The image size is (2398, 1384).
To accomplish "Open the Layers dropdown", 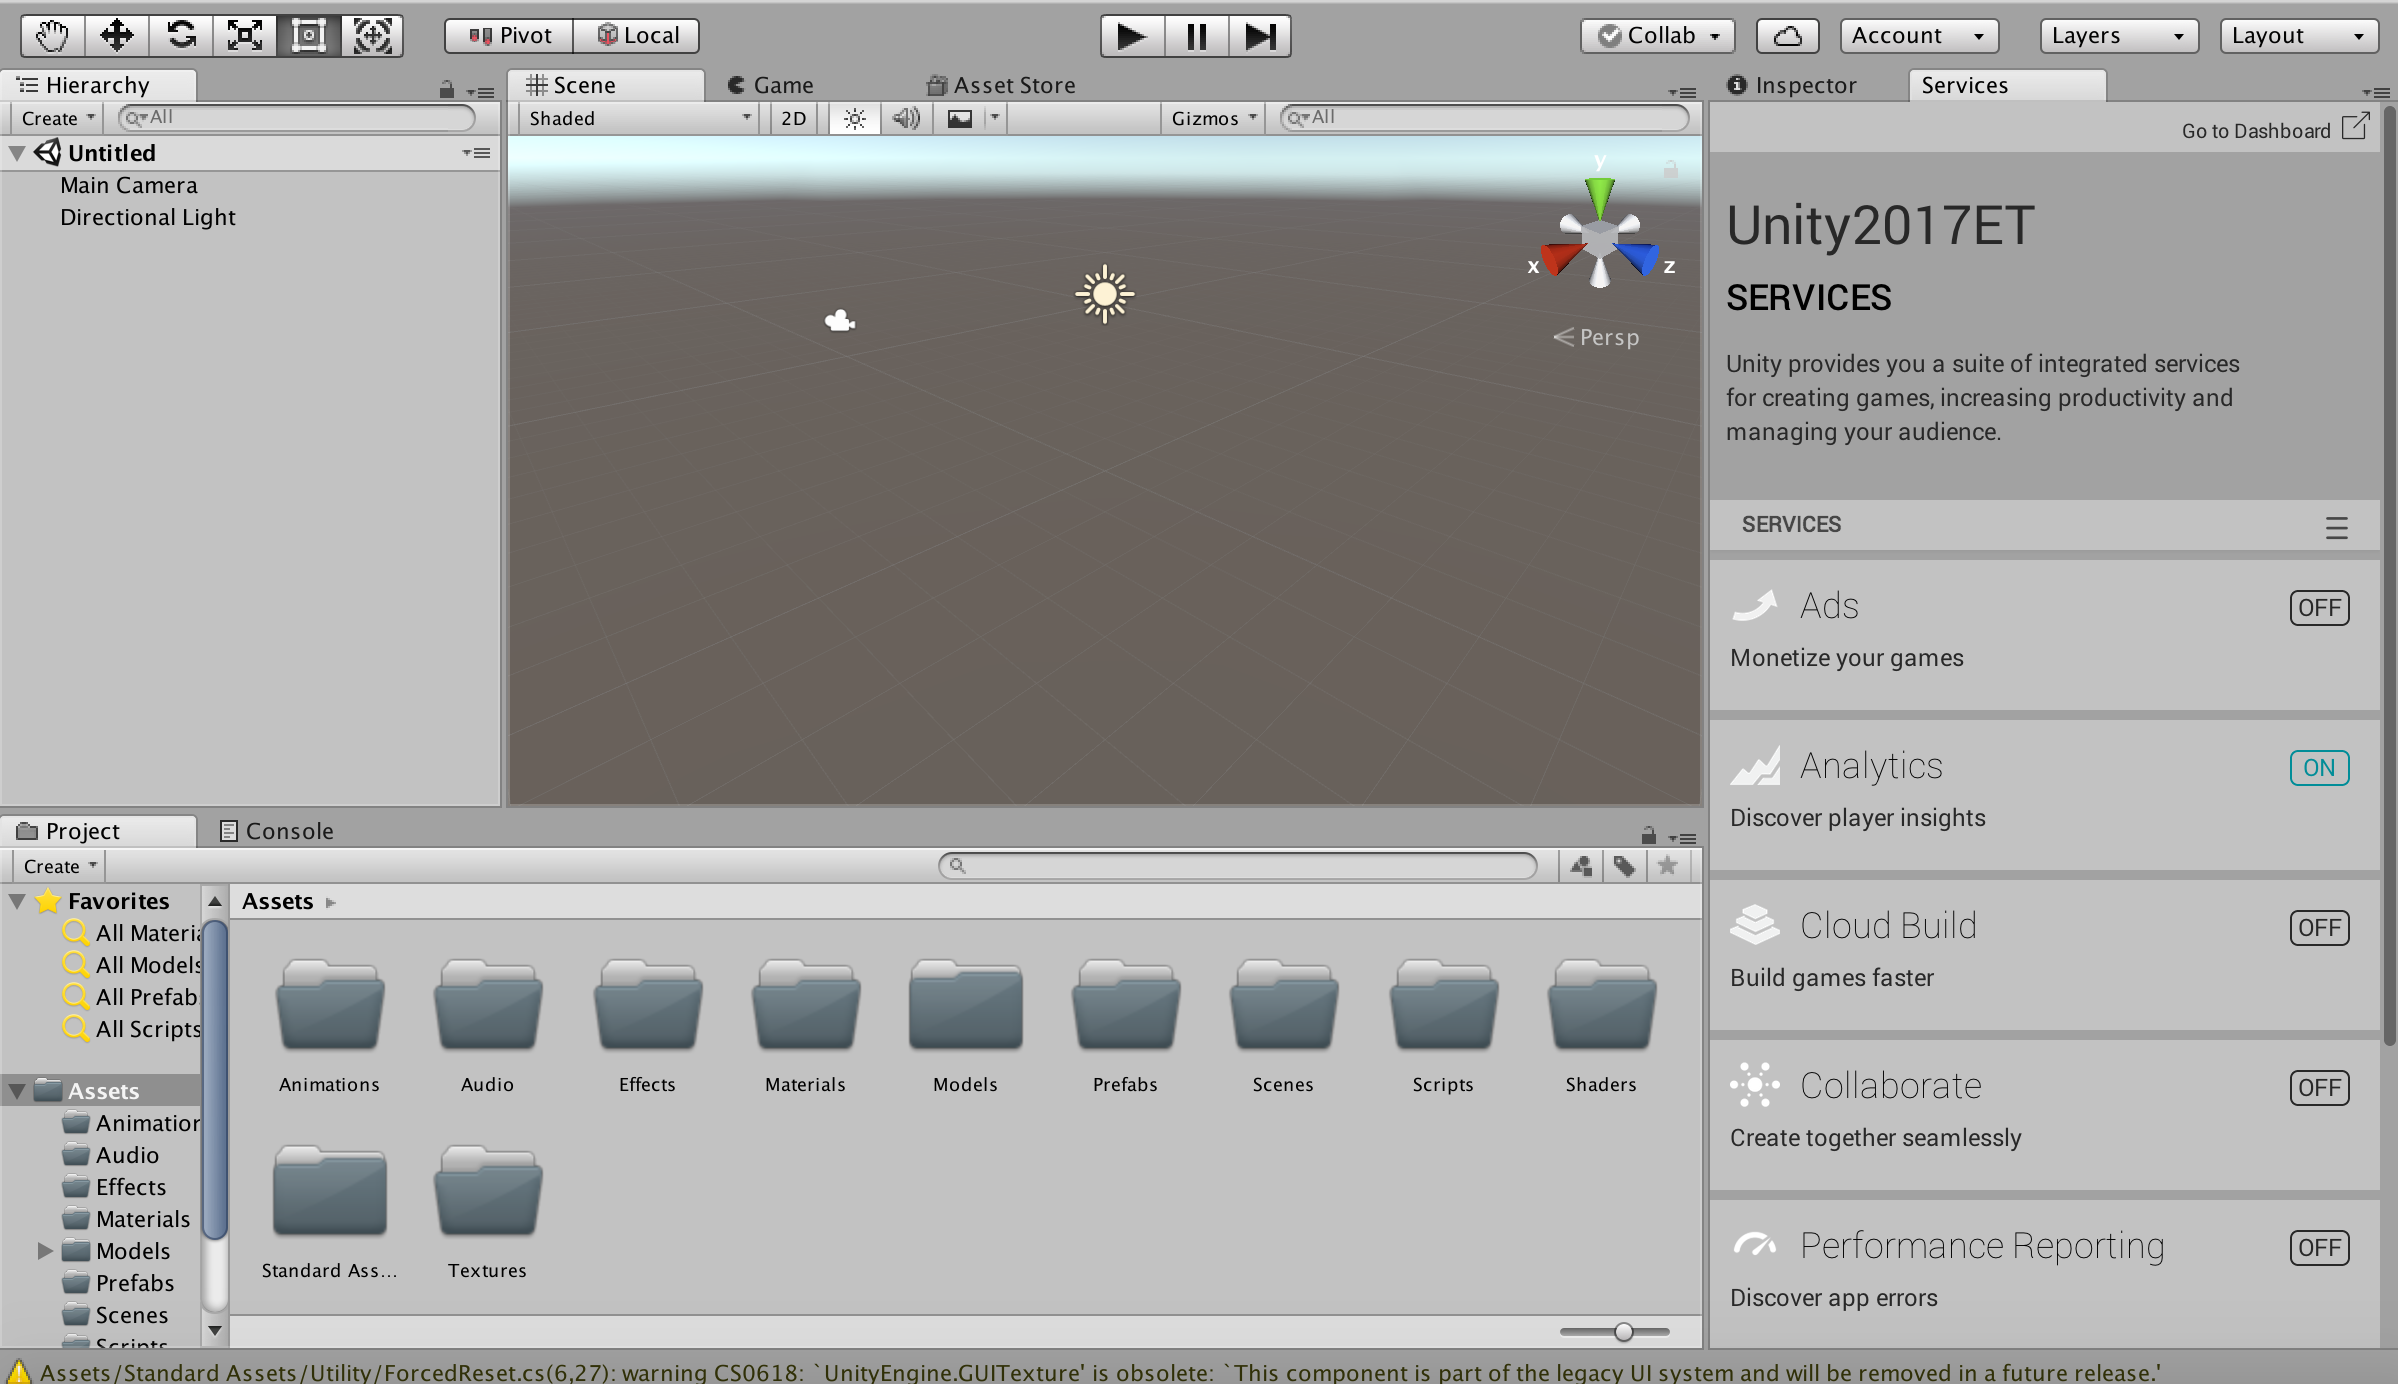I will [x=2119, y=36].
